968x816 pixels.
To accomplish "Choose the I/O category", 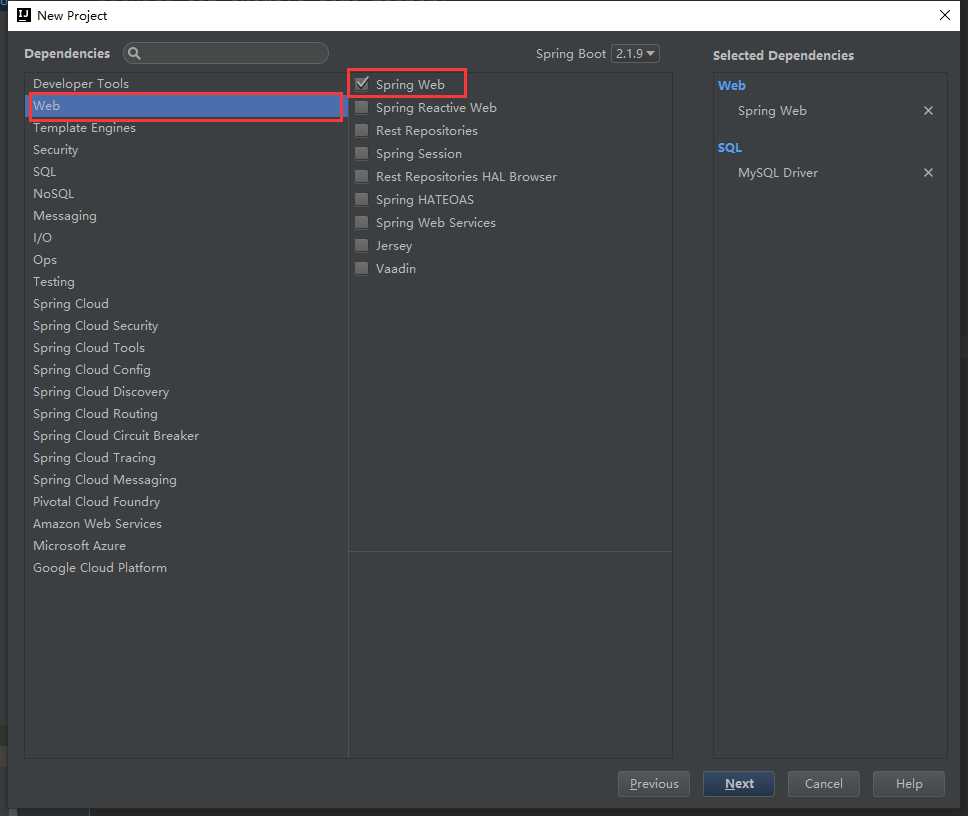I will coord(186,238).
